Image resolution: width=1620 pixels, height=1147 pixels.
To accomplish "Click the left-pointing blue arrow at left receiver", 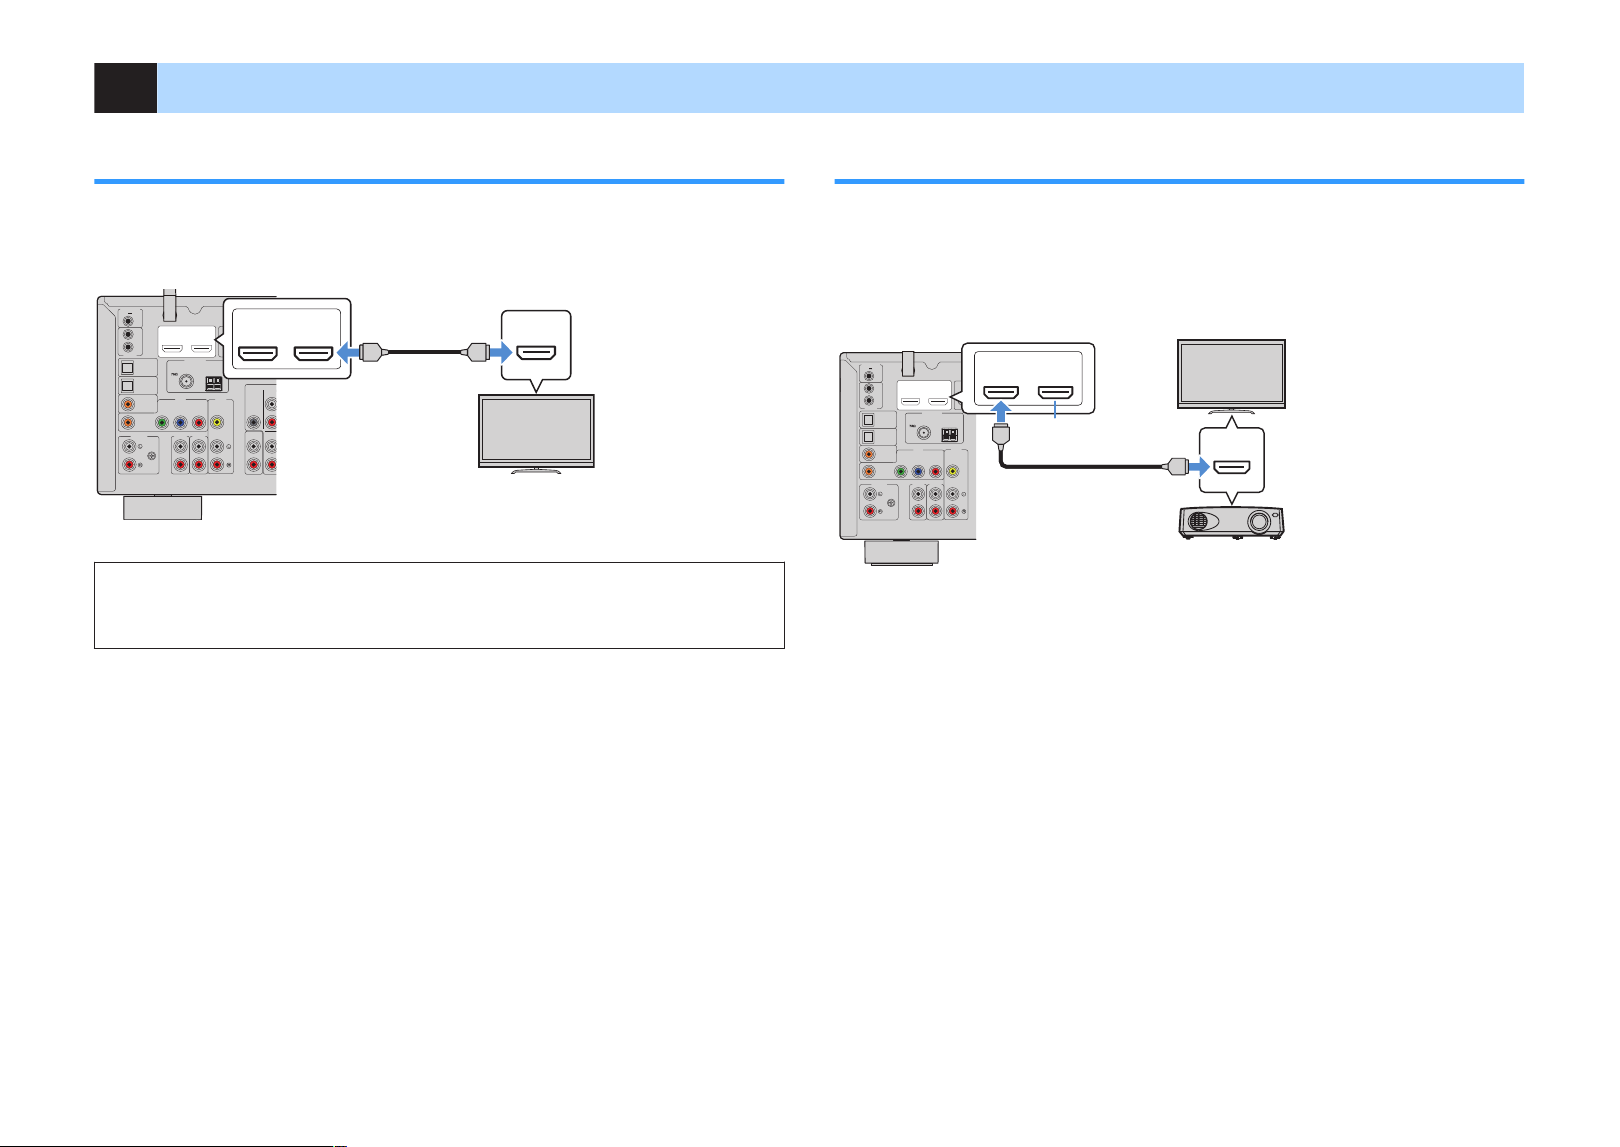I will 346,352.
